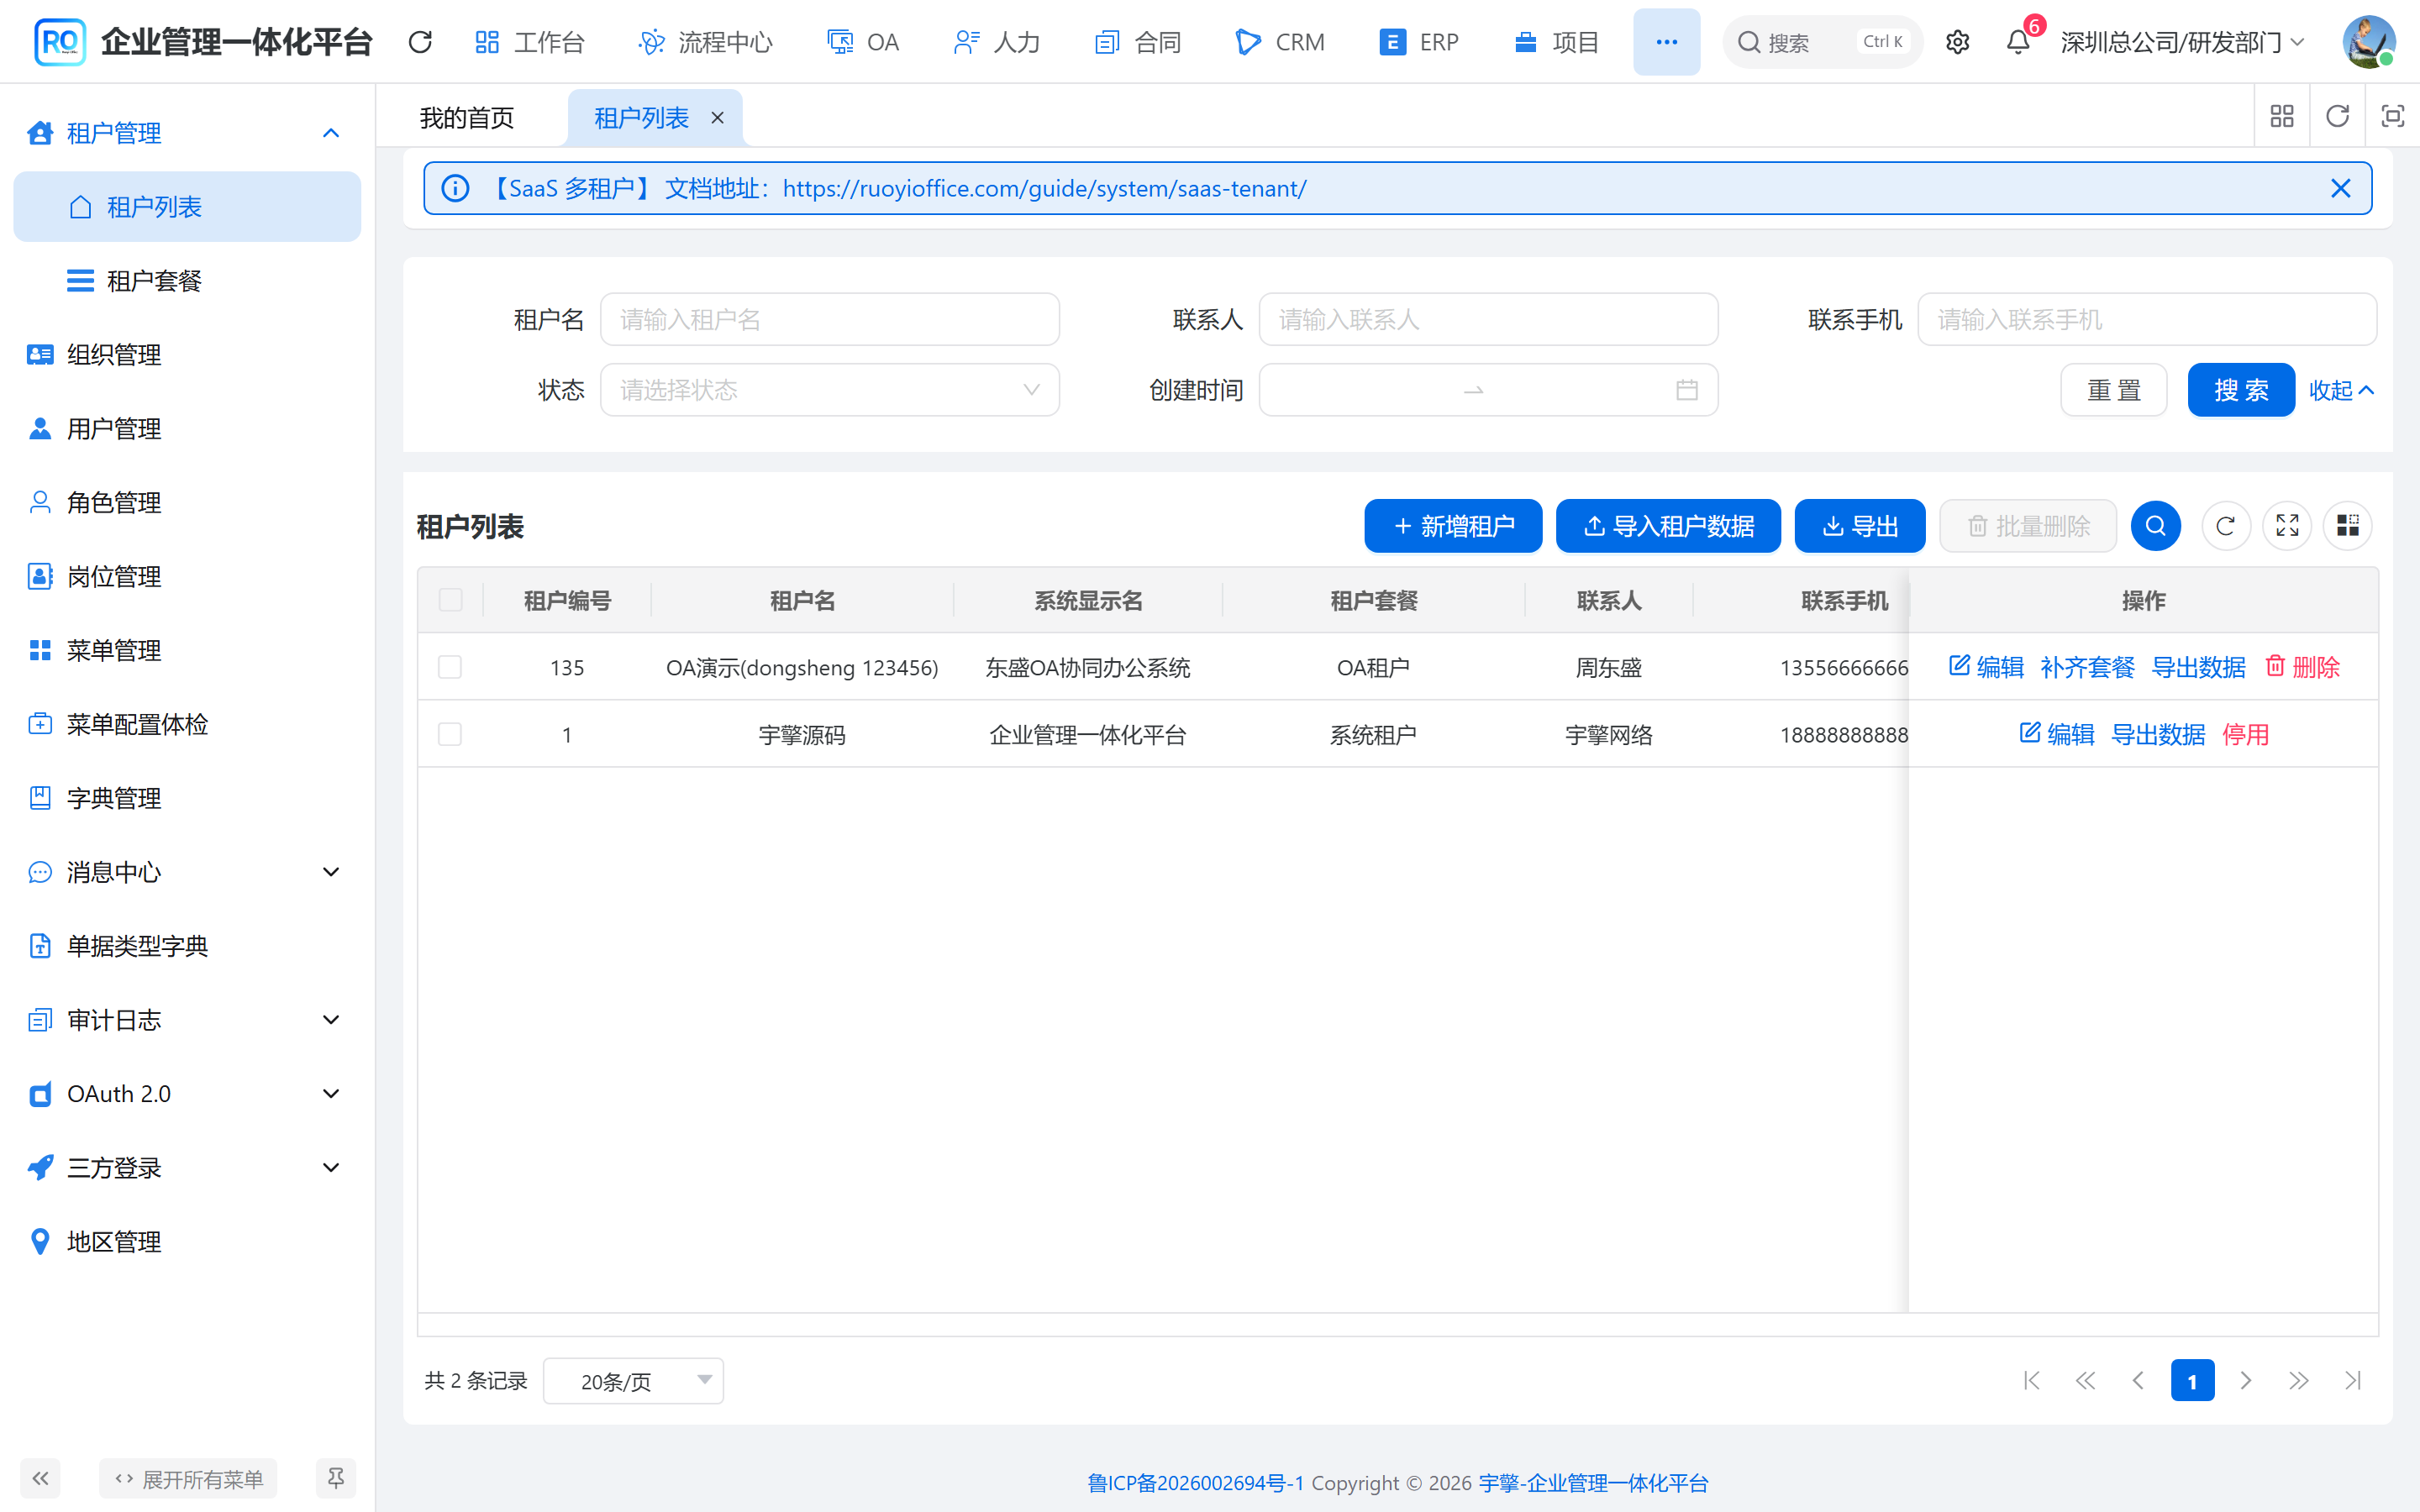Screen dimensions: 2420x1512
Task: Close the SaaS documentation info banner
Action: [x=2340, y=188]
